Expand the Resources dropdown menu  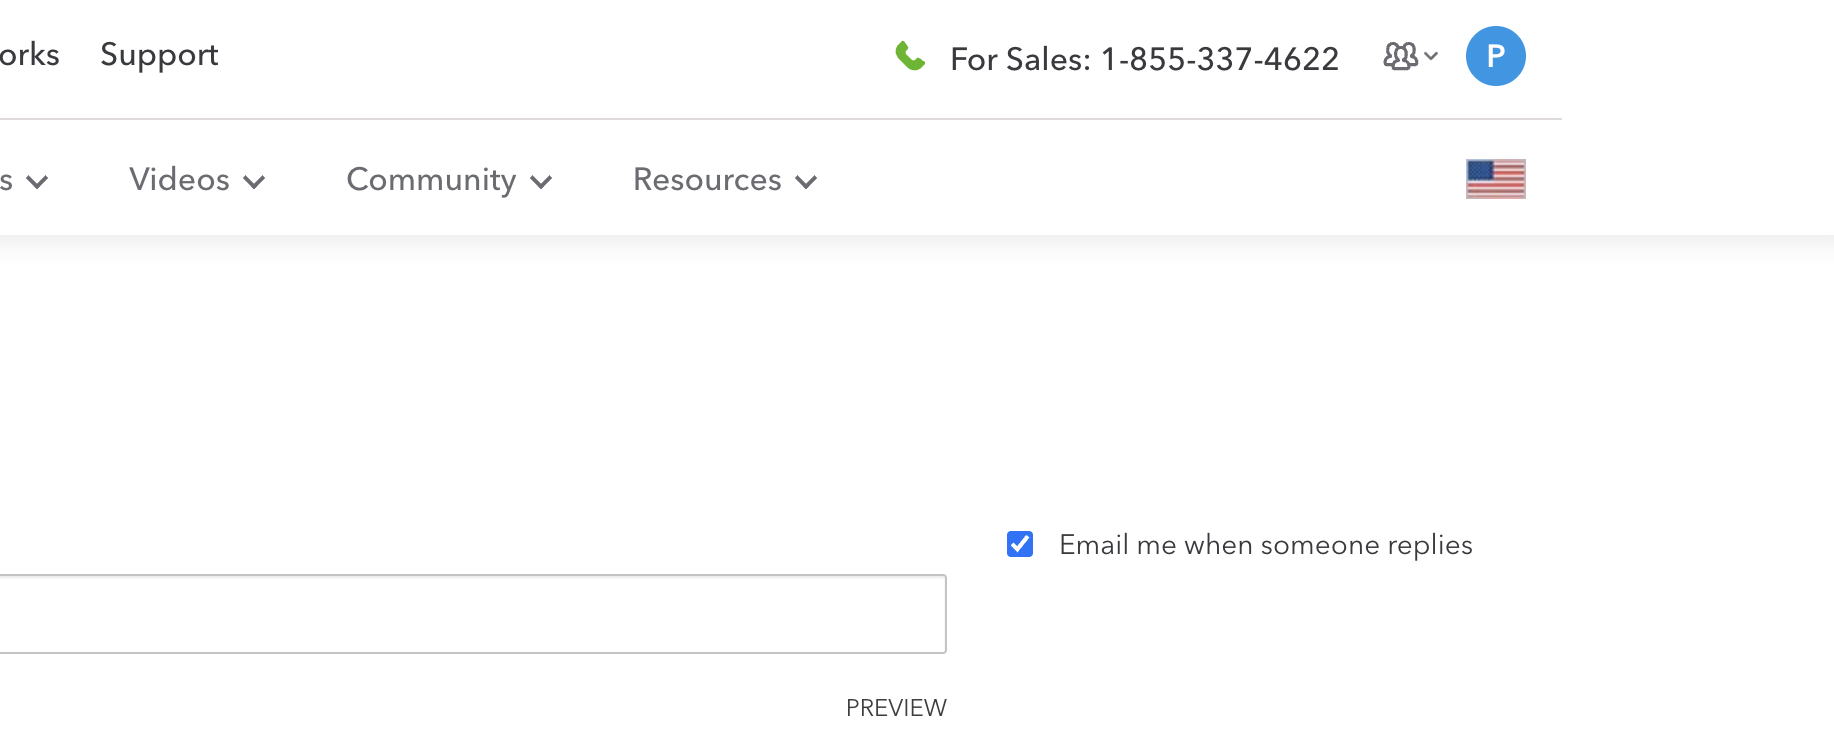[x=707, y=180]
